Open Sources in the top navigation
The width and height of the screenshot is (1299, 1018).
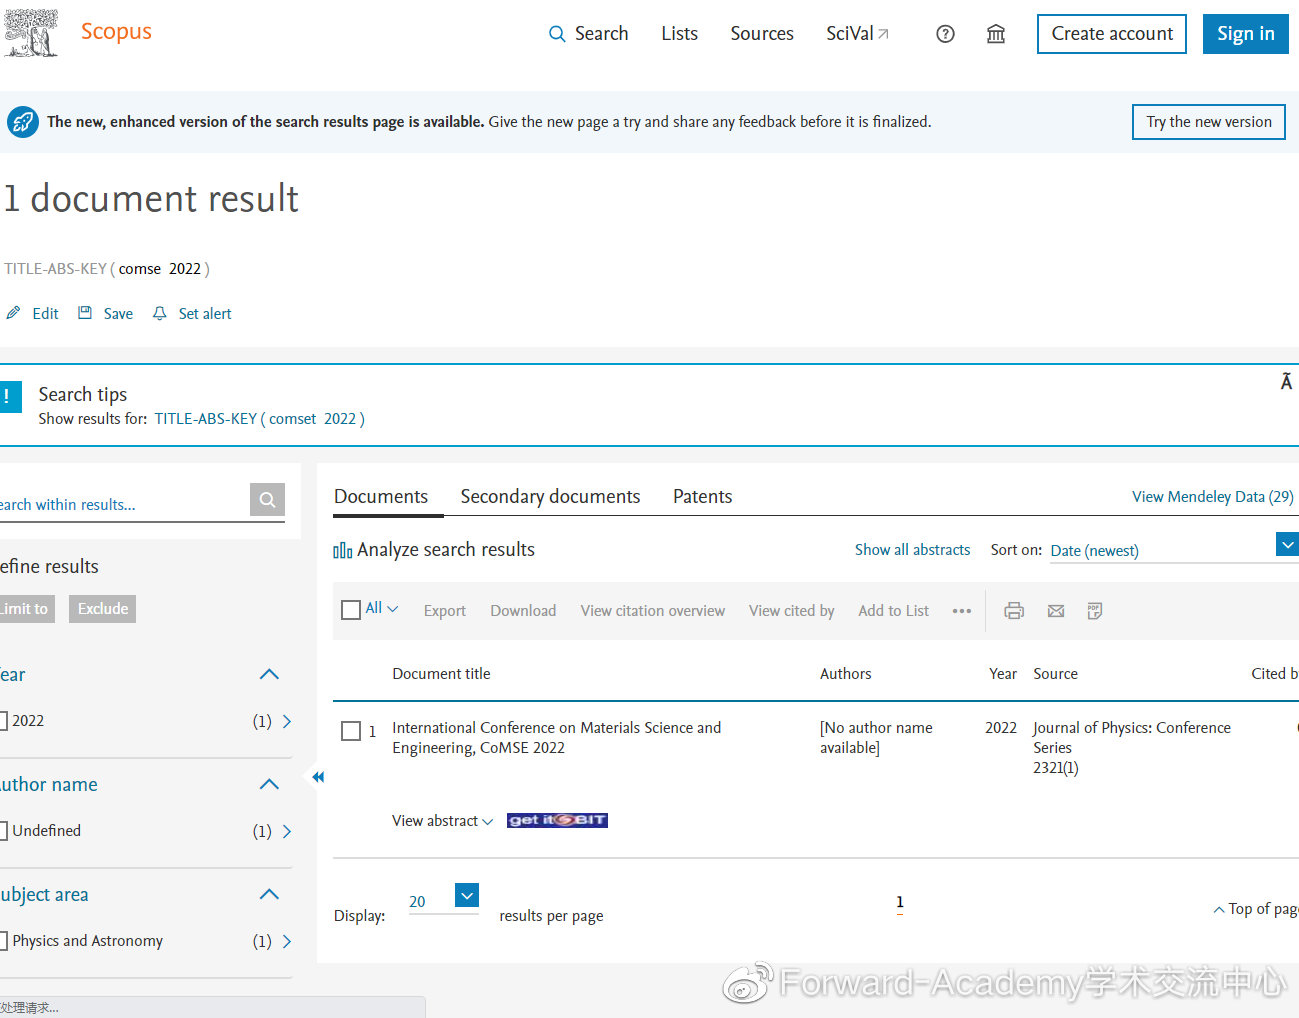click(x=762, y=34)
